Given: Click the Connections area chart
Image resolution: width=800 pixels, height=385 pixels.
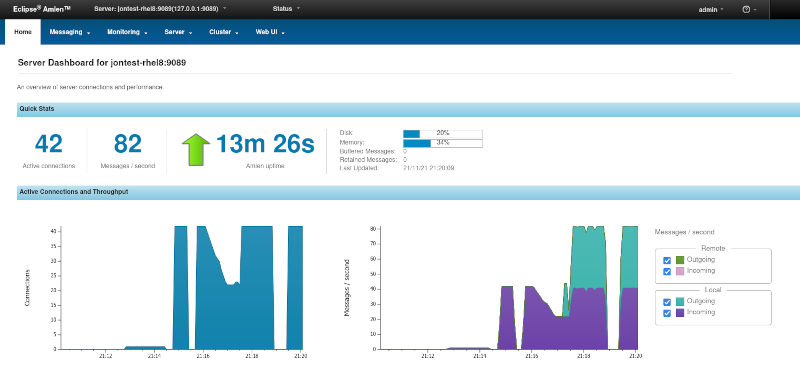Looking at the screenshot, I should pyautogui.click(x=182, y=288).
